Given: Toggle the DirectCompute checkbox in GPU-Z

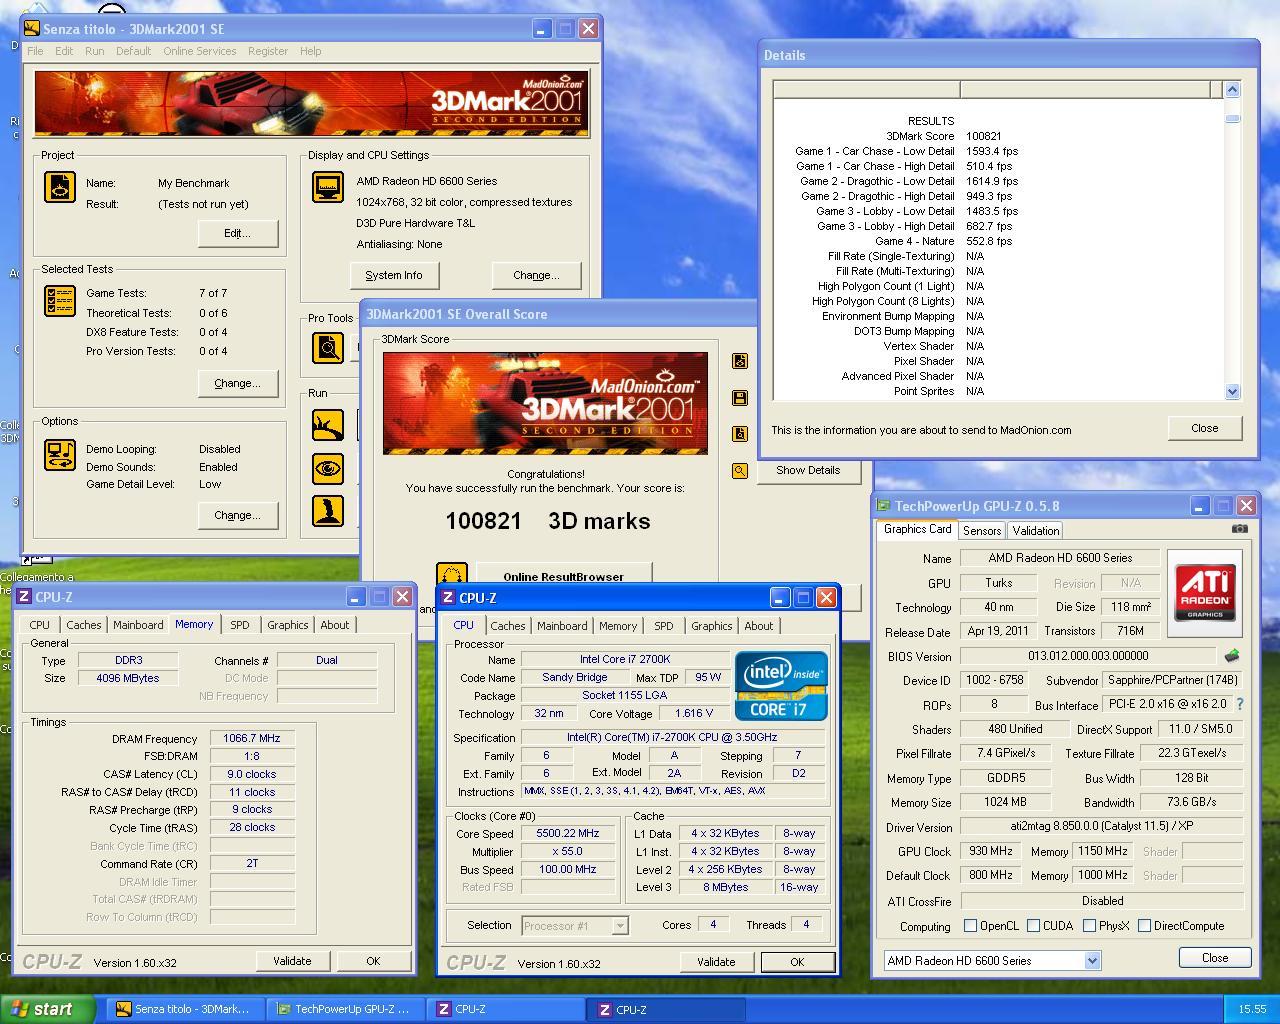Looking at the screenshot, I should coord(1144,926).
